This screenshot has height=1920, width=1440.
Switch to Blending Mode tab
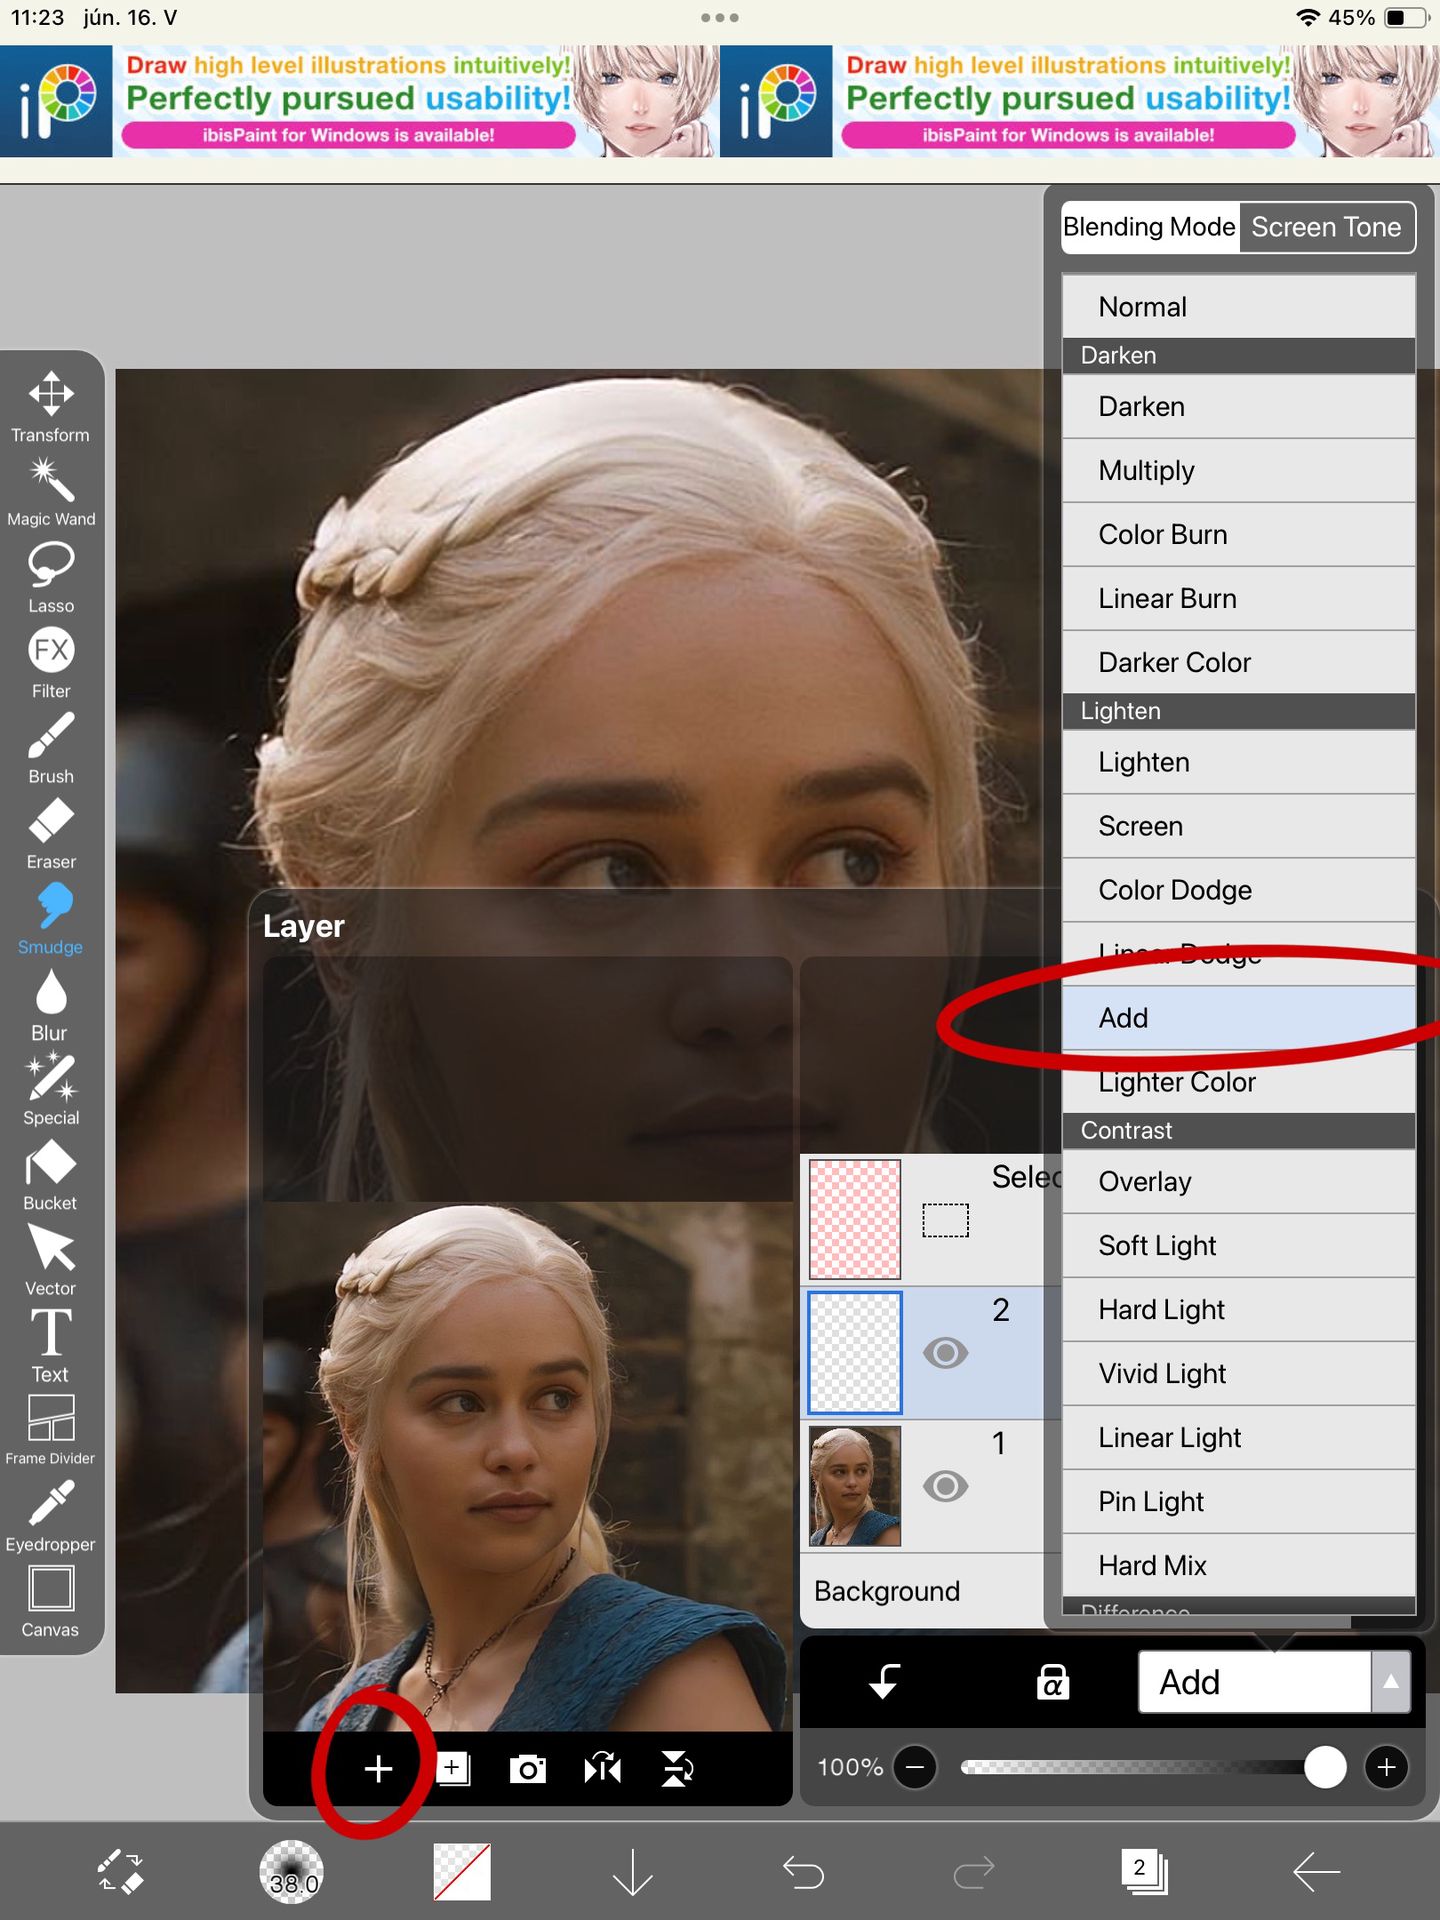pos(1149,227)
